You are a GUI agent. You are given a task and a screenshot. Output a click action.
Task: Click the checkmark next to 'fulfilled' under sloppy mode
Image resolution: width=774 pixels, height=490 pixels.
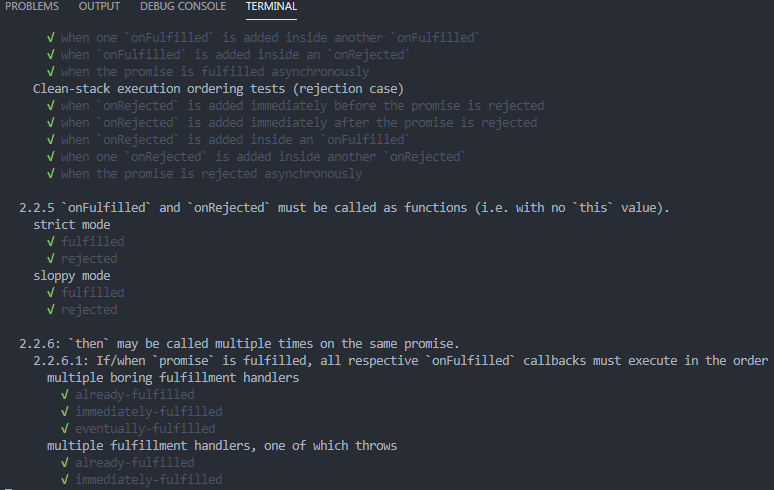(x=50, y=293)
